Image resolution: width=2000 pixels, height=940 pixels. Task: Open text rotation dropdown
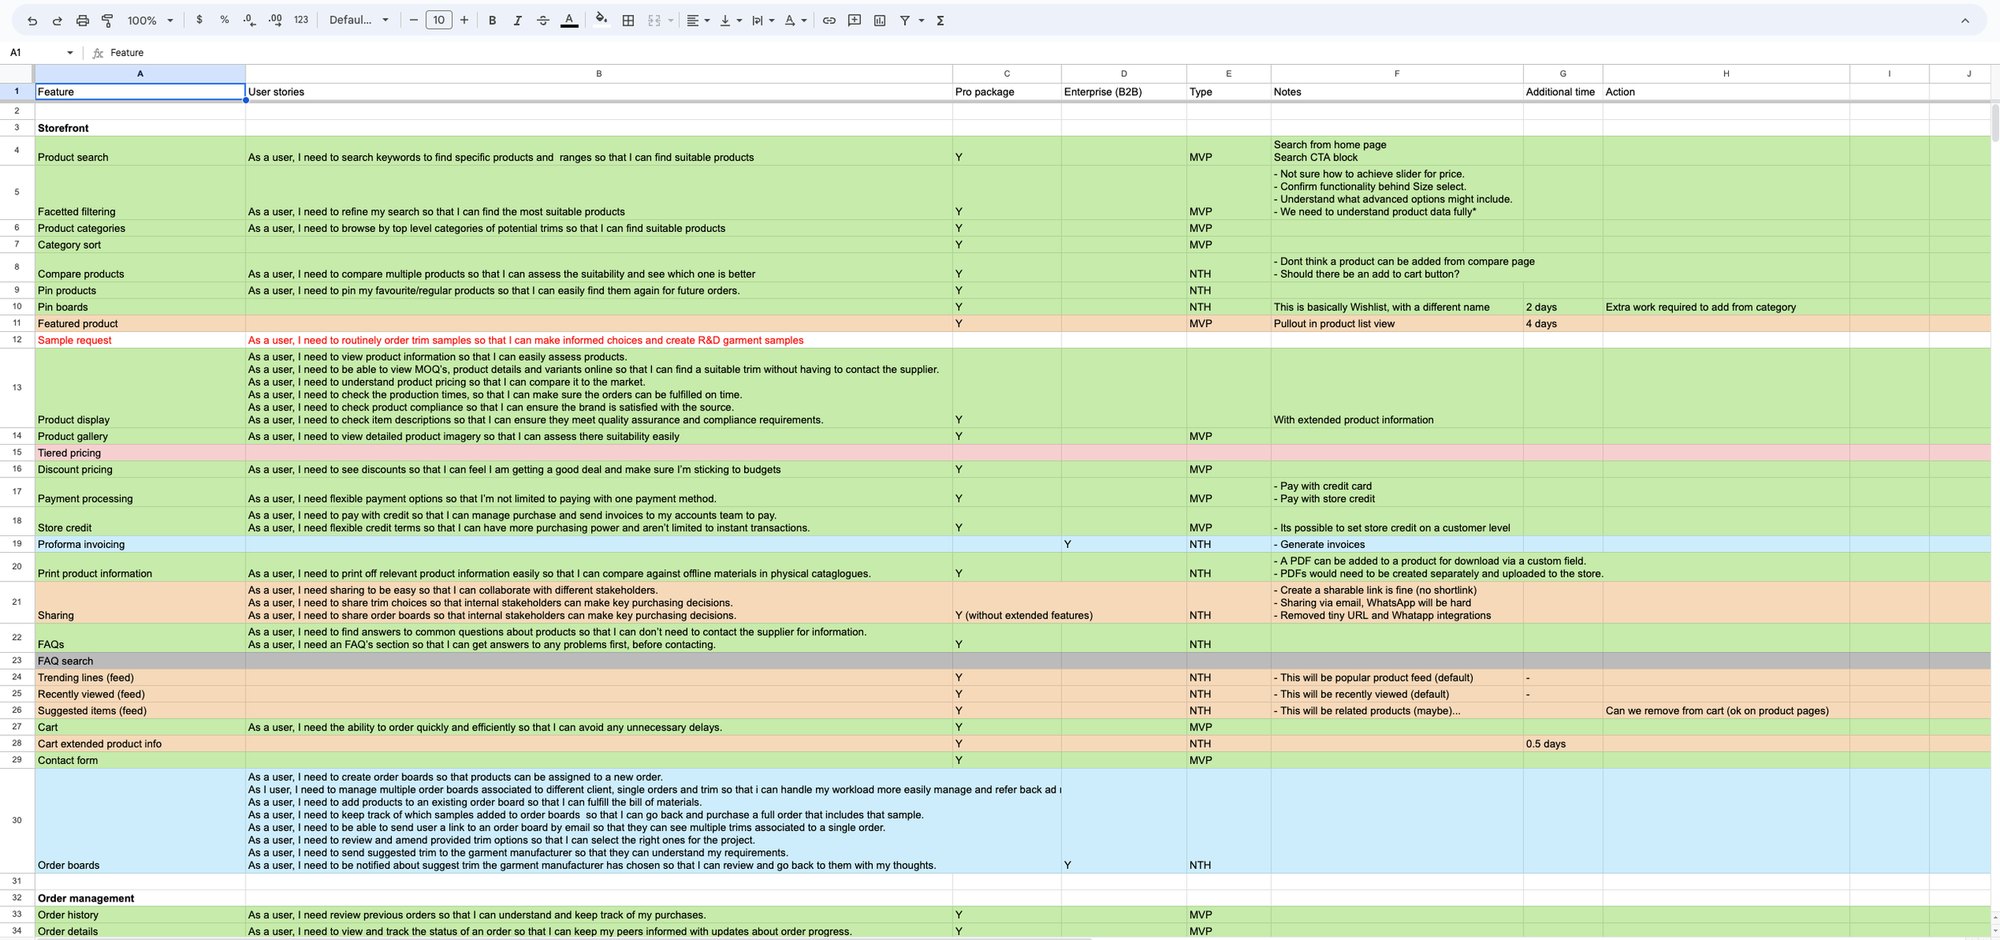point(796,20)
